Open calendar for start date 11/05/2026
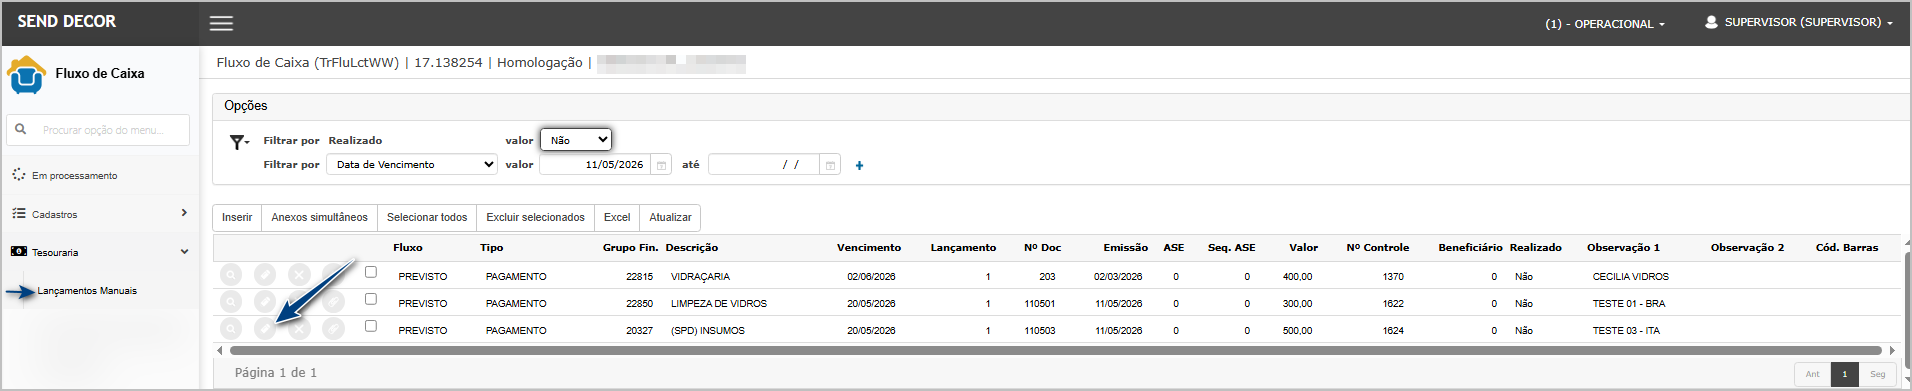The height and width of the screenshot is (391, 1912). tap(661, 165)
